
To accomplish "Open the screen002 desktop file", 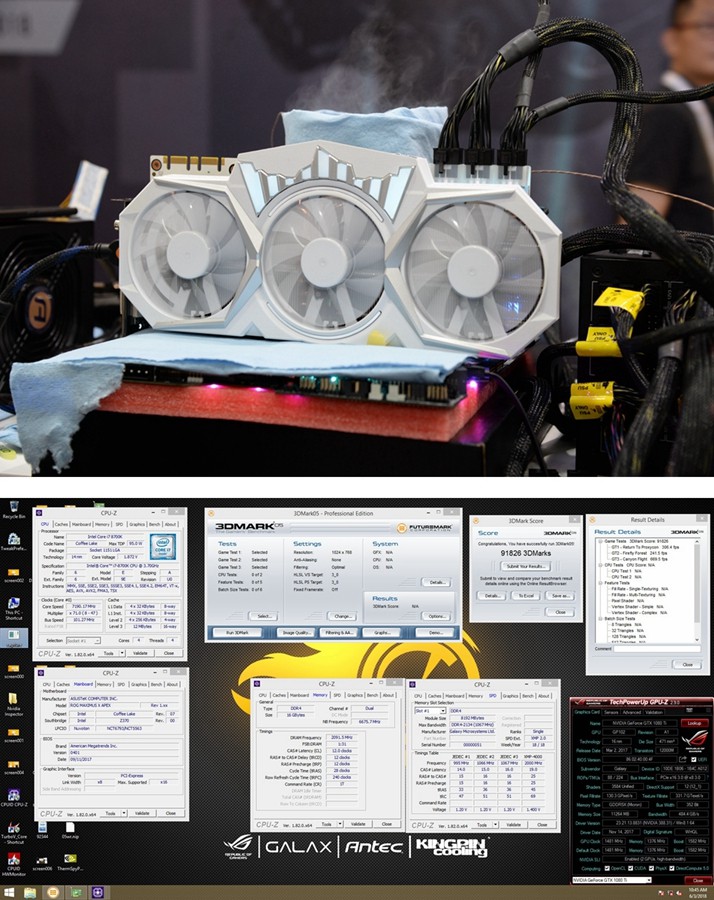I will [x=14, y=575].
